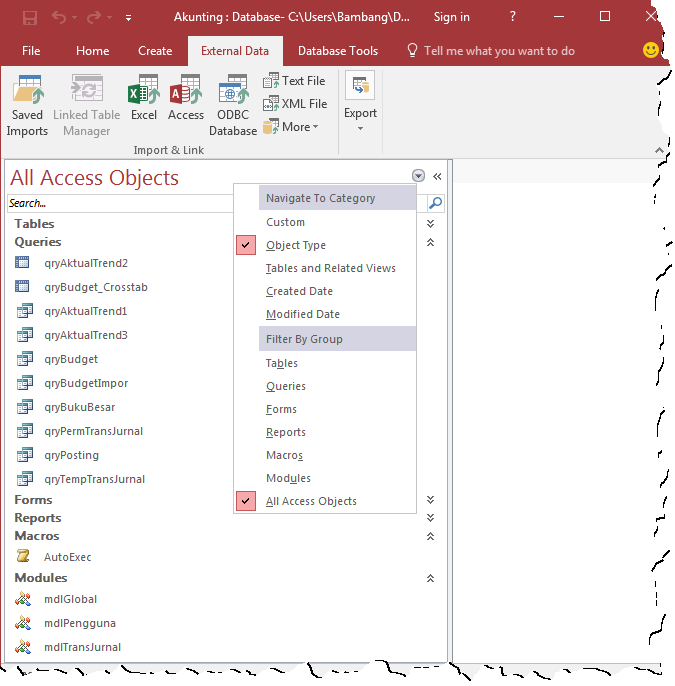Select the qryAktualTrend2 crosstab query icon
The image size is (675, 686).
click(x=22, y=262)
